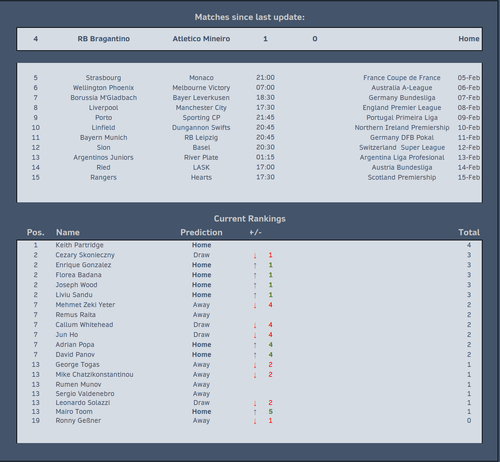Image resolution: width=500 pixels, height=462 pixels.
Task: Click the Prediction column header
Action: [x=201, y=232]
